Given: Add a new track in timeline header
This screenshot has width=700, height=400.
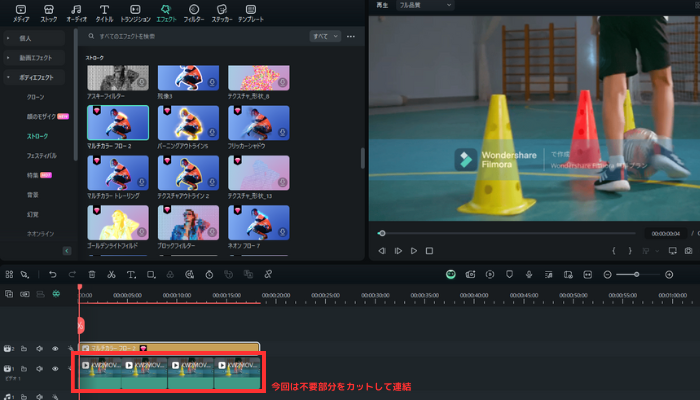Looking at the screenshot, I should [9, 294].
